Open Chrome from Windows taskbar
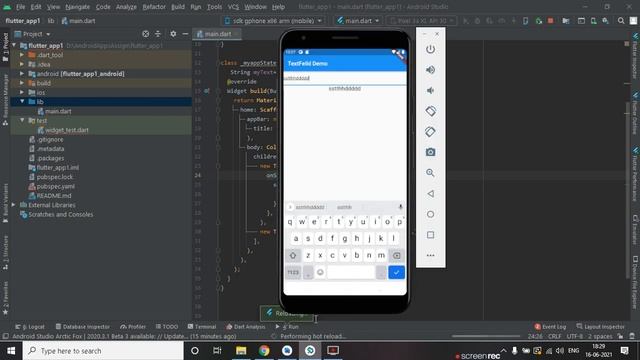The width and height of the screenshot is (640, 360). (264, 351)
